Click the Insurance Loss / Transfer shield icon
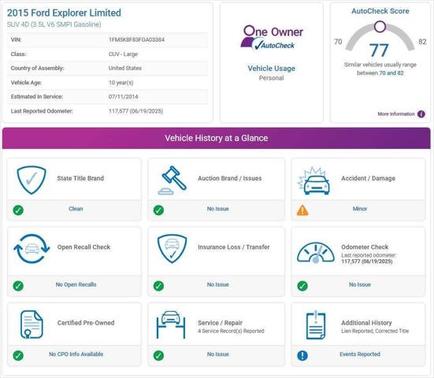This screenshot has height=378, width=434. point(172,248)
